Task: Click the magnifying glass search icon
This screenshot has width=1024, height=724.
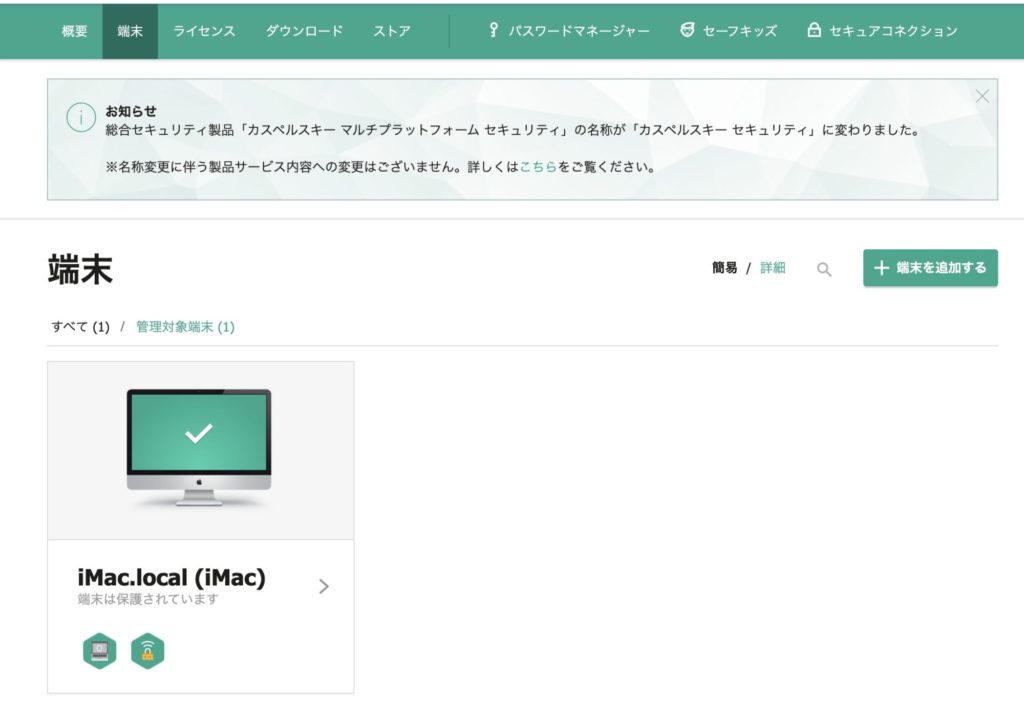Action: (x=824, y=269)
